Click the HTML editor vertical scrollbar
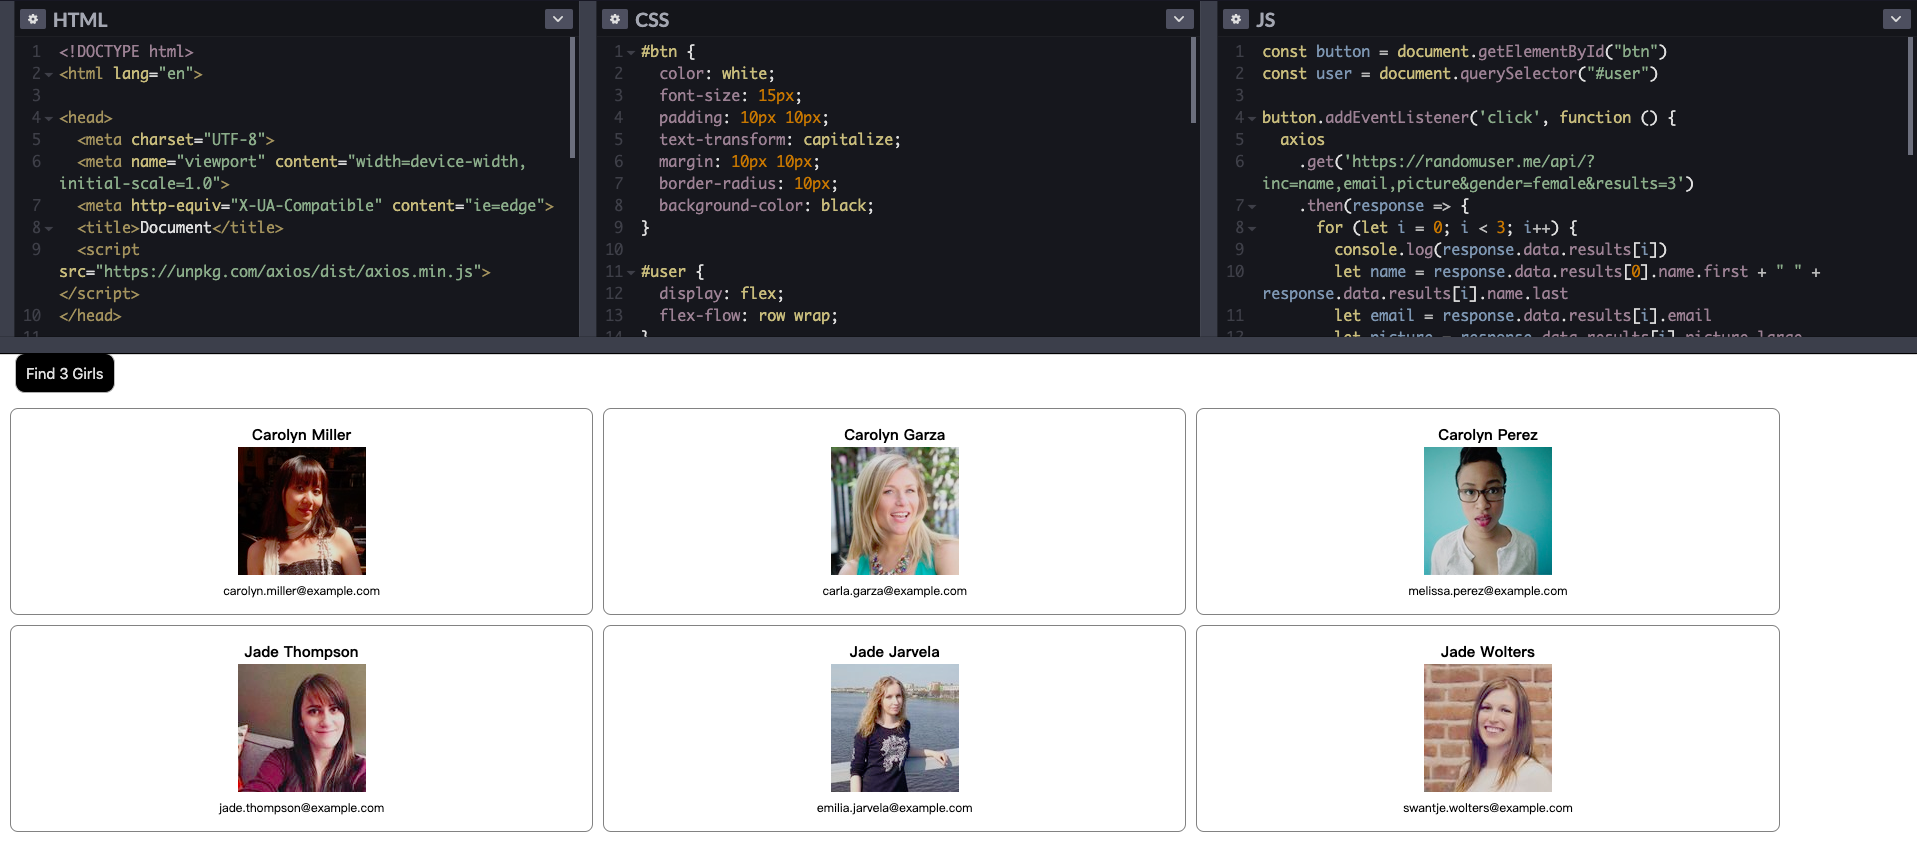This screenshot has width=1917, height=843. (x=572, y=97)
